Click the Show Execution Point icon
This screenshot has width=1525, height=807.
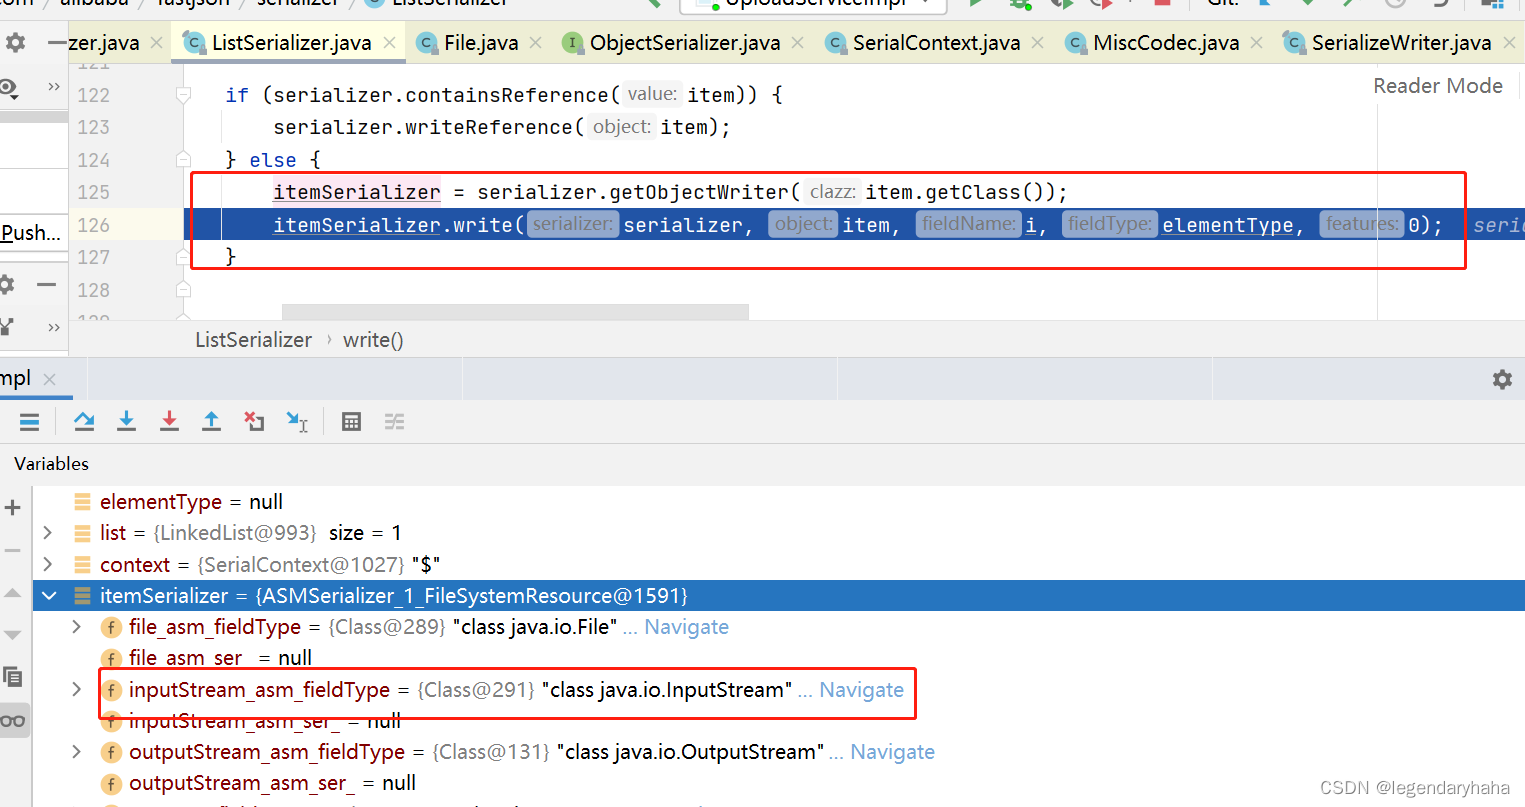pos(30,422)
